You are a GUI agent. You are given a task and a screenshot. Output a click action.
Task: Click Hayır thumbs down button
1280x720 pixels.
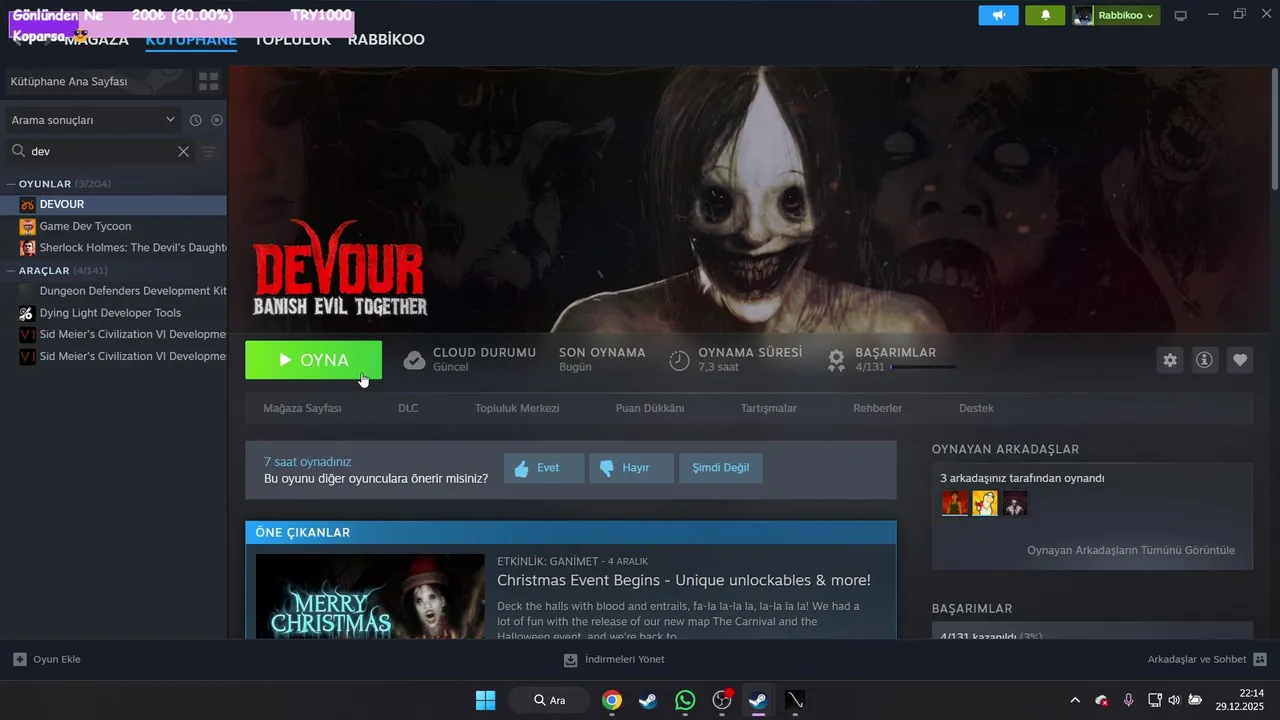tap(631, 468)
